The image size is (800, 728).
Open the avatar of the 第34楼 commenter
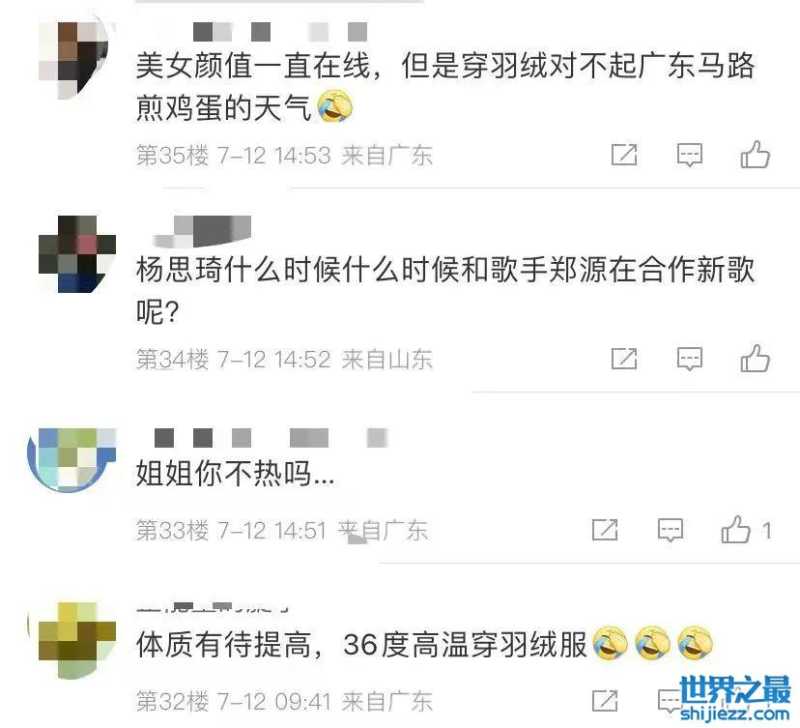(77, 254)
